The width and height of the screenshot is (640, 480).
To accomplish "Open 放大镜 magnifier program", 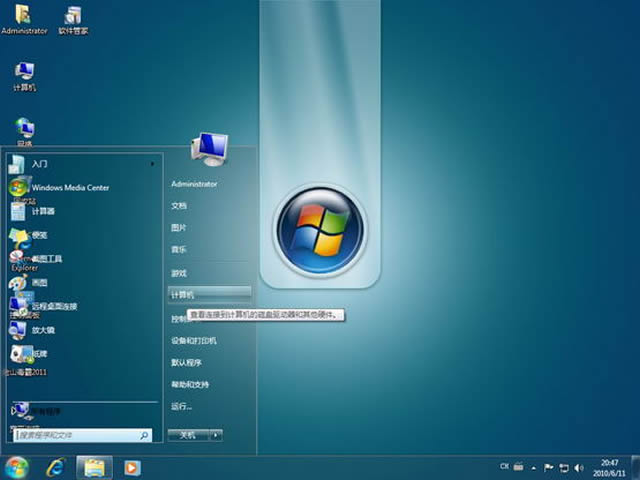I will point(84,330).
